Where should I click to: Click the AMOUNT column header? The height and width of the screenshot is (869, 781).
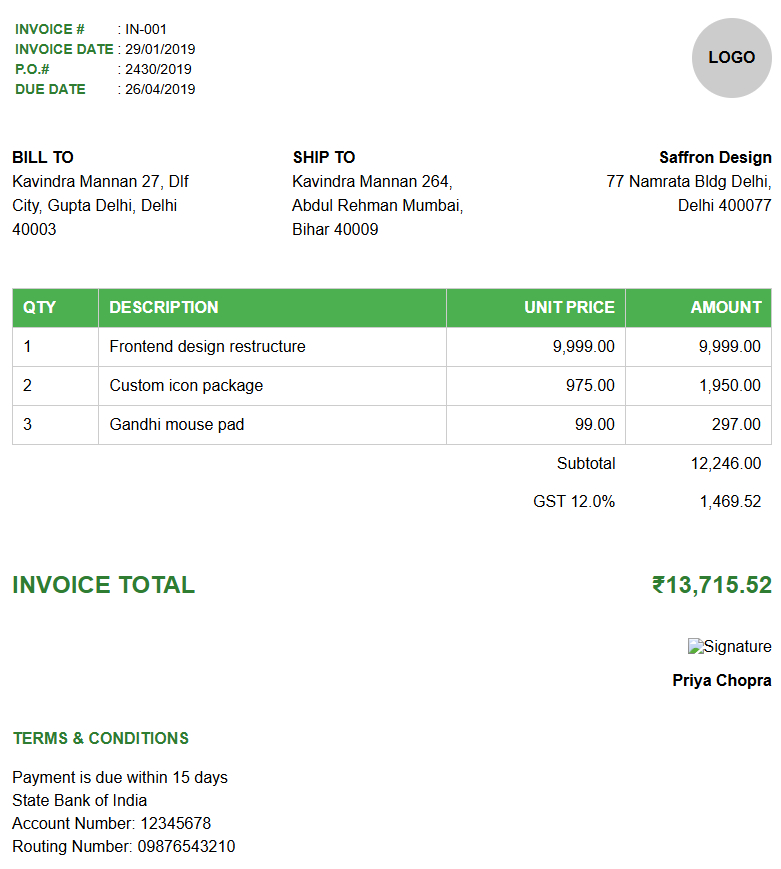coord(725,307)
